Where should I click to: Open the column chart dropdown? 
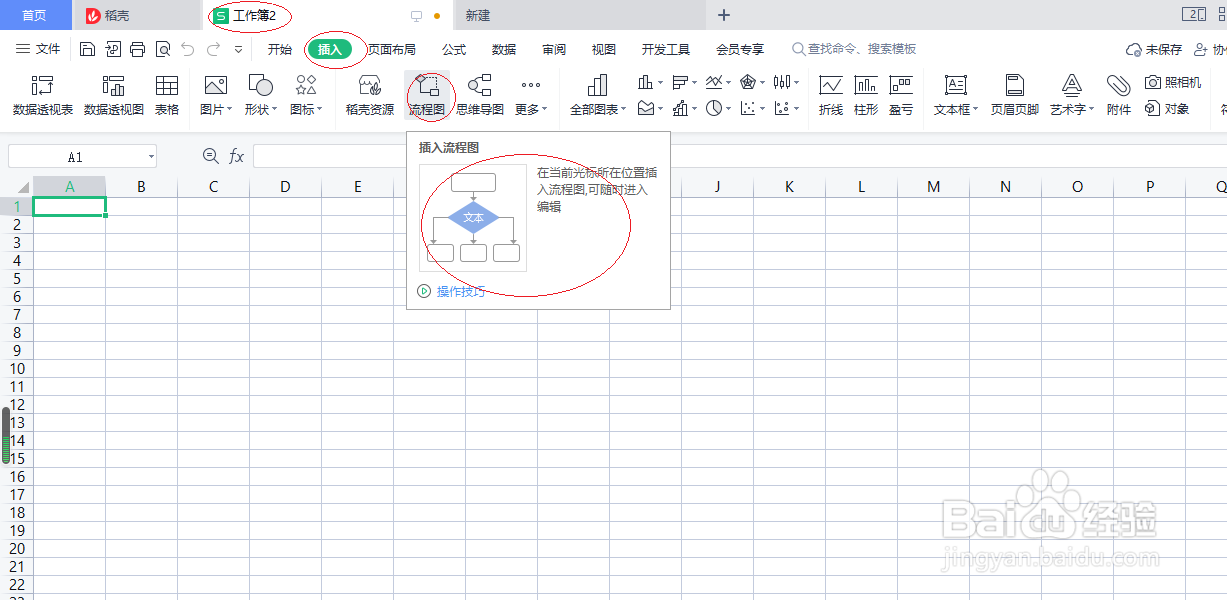[x=651, y=82]
